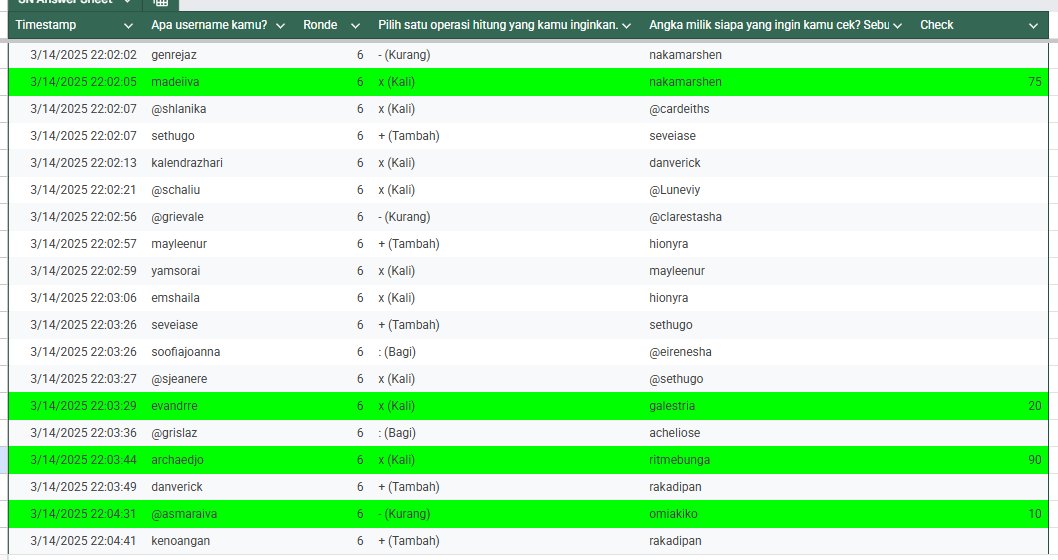This screenshot has width=1058, height=560.
Task: Click target cell '@Luneviy'
Action: [675, 190]
